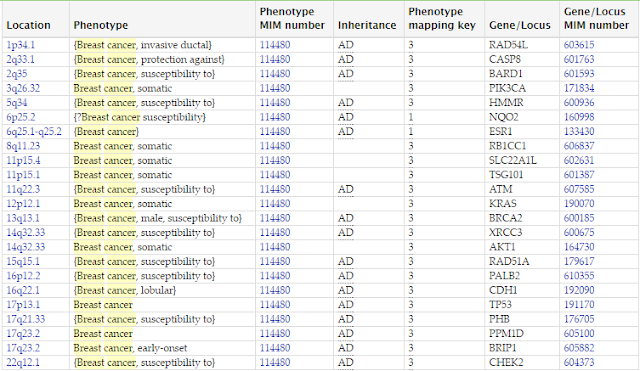This screenshot has height=371, width=640.
Task: Select the Phenotype mapping key column header
Action: pyautogui.click(x=442, y=18)
